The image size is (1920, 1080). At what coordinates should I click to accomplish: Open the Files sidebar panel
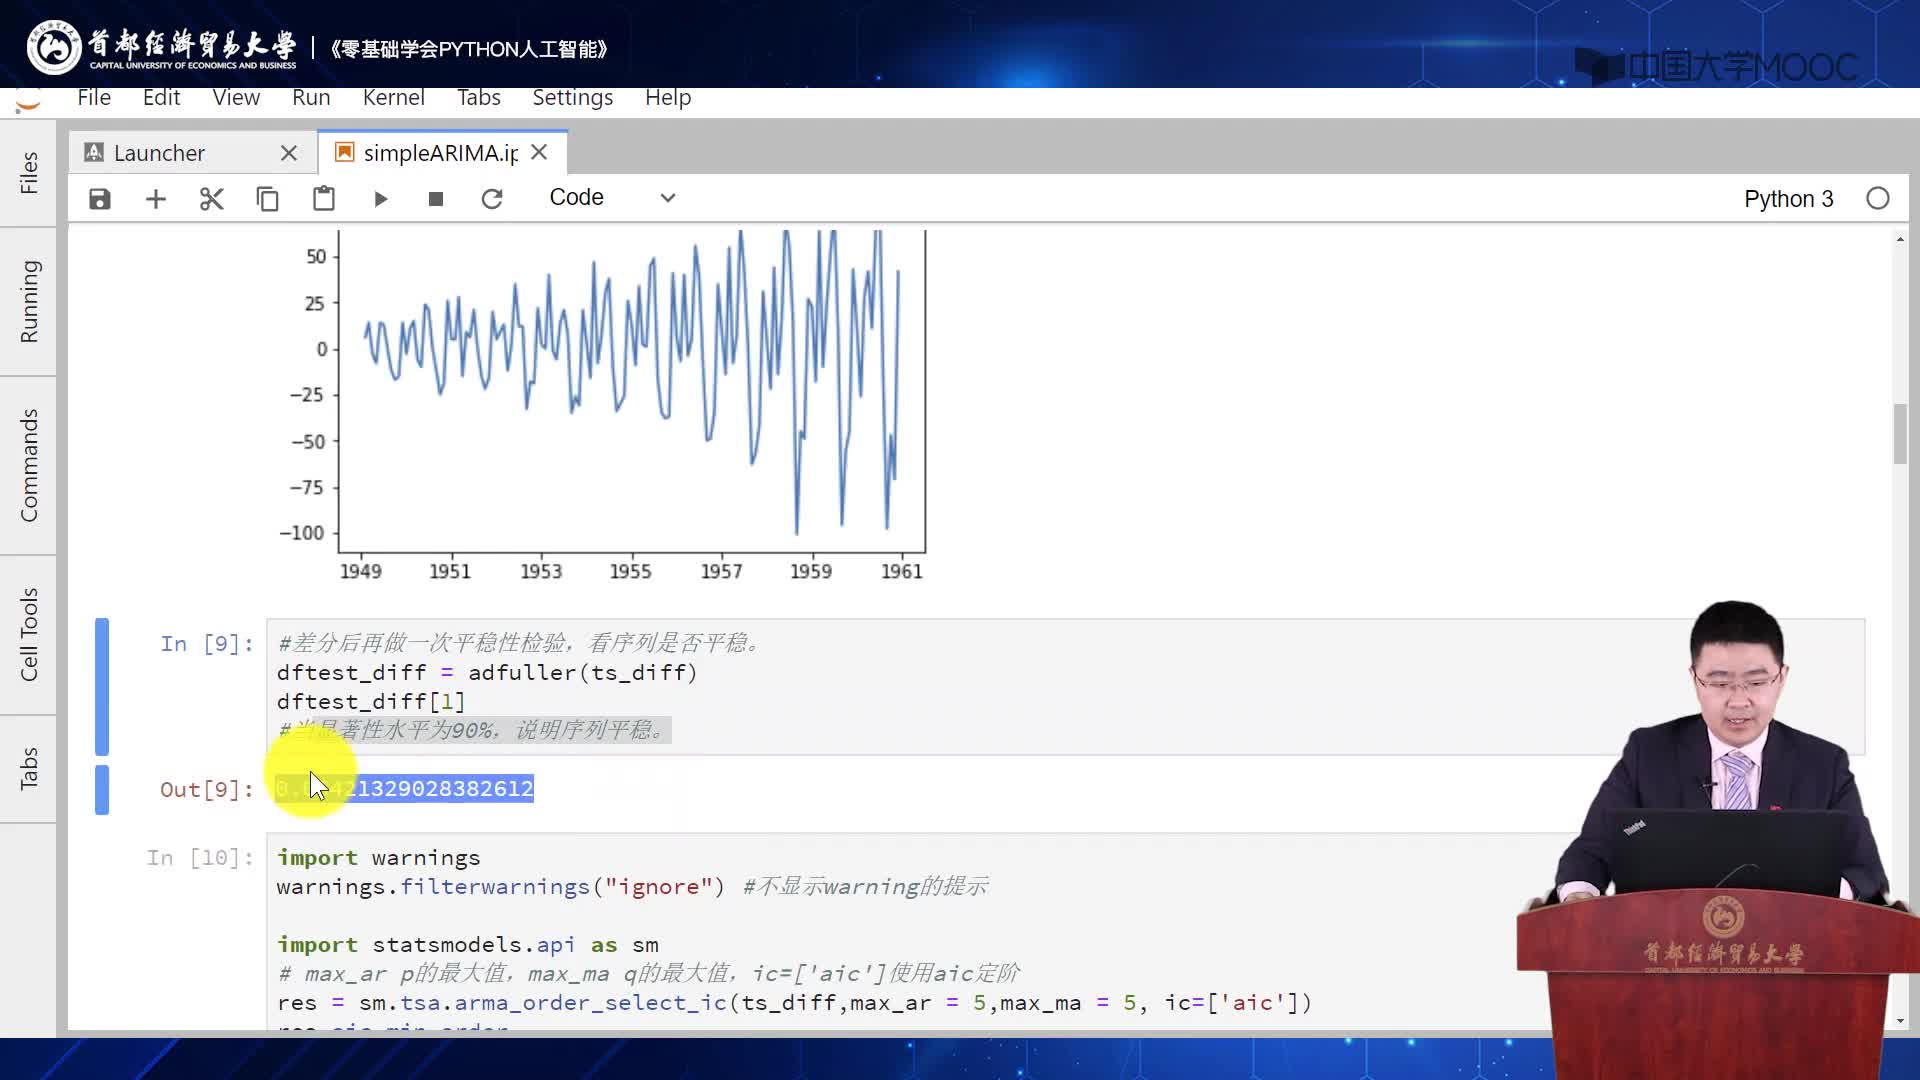coord(28,173)
